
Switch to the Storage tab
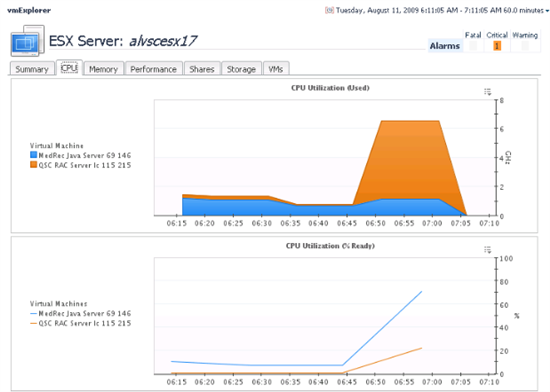pos(241,69)
